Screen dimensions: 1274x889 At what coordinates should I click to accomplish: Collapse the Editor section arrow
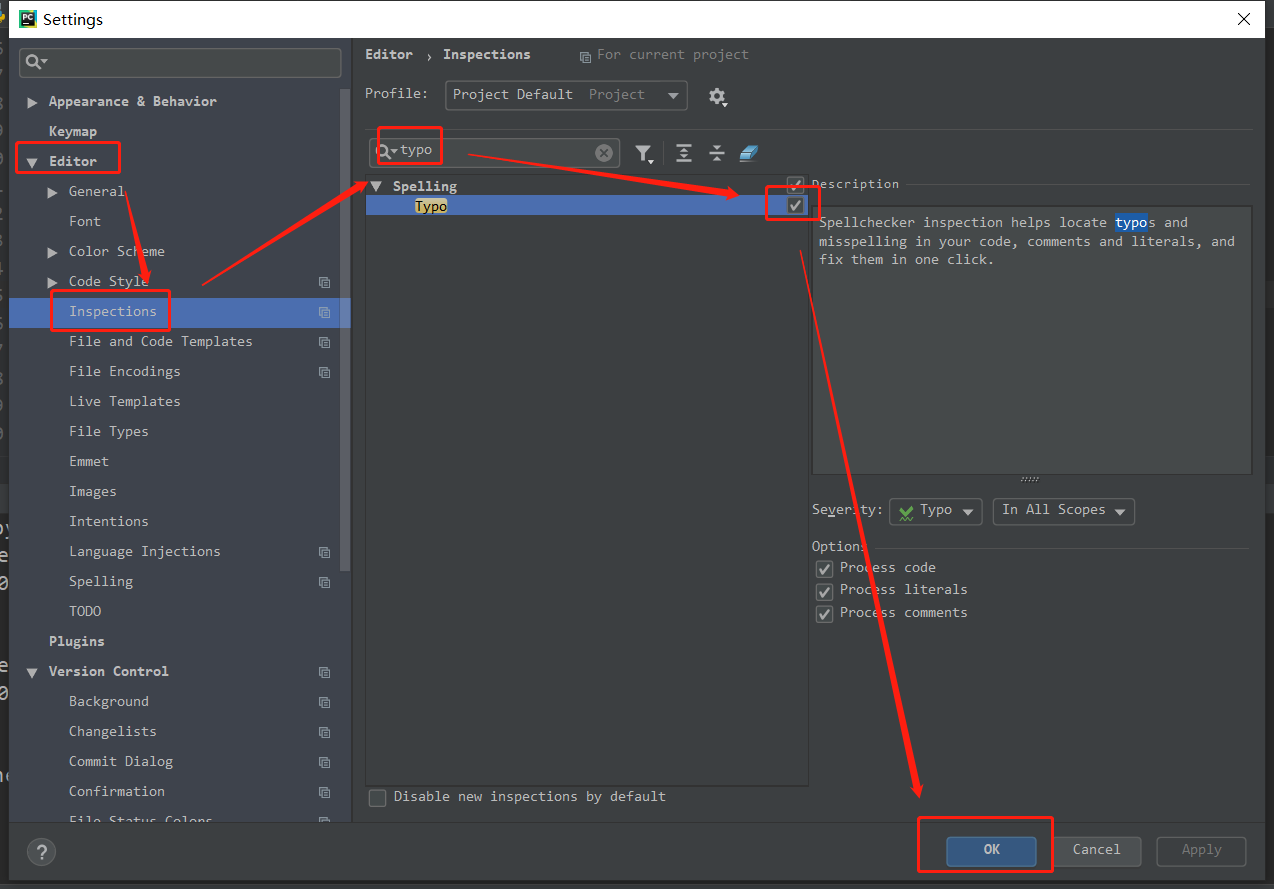pyautogui.click(x=32, y=162)
